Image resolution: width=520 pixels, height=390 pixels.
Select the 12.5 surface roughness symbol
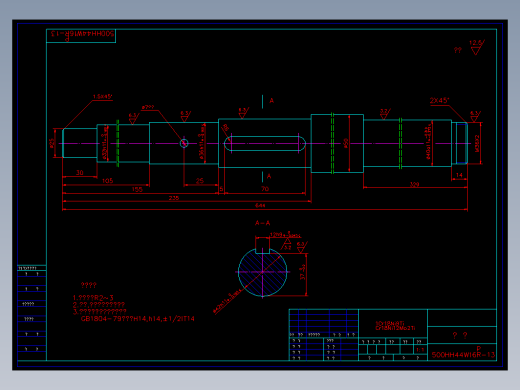pos(477,47)
